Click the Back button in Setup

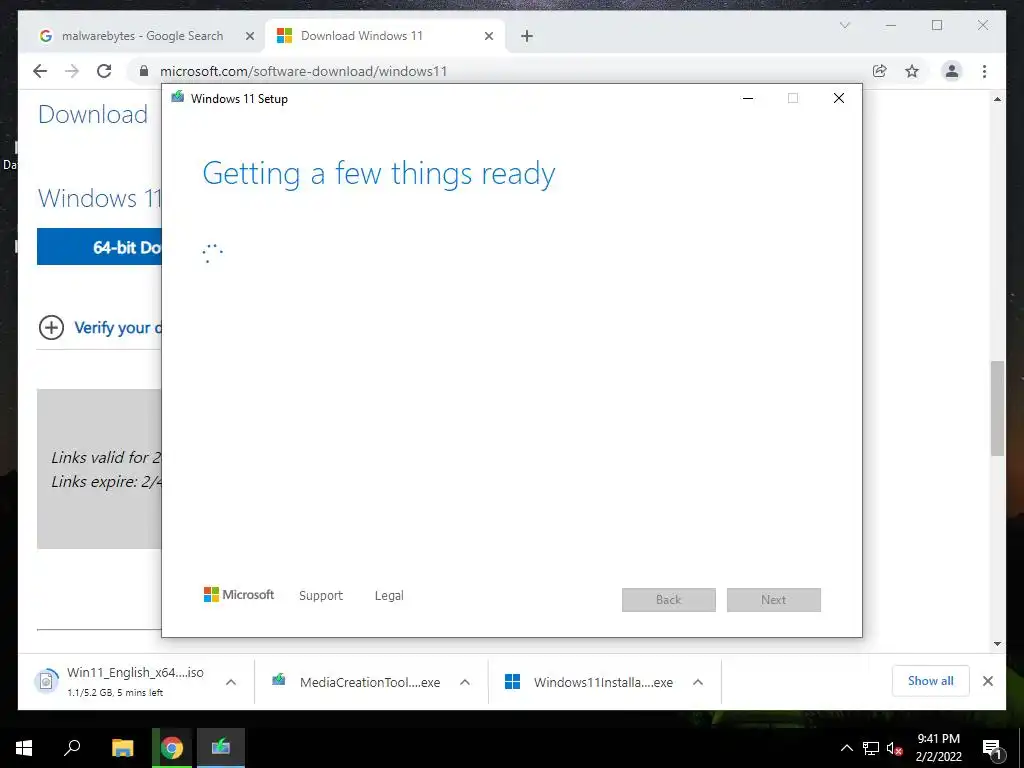(669, 600)
